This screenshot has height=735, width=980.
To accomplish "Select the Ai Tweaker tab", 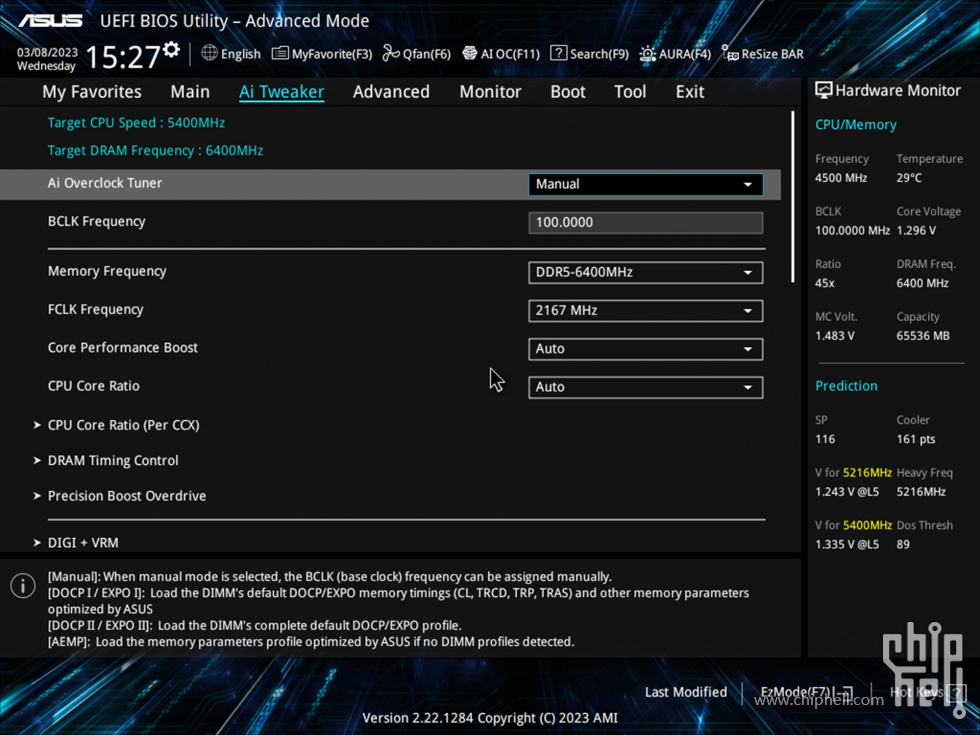I will [281, 92].
